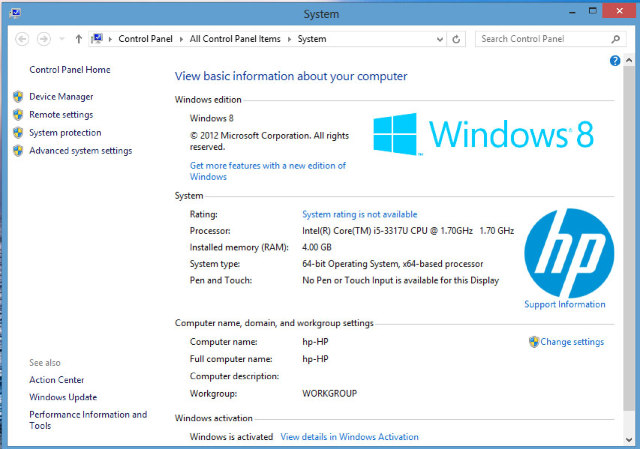The image size is (640, 449).
Task: Open the recent locations dropdown arrow
Action: (62, 39)
